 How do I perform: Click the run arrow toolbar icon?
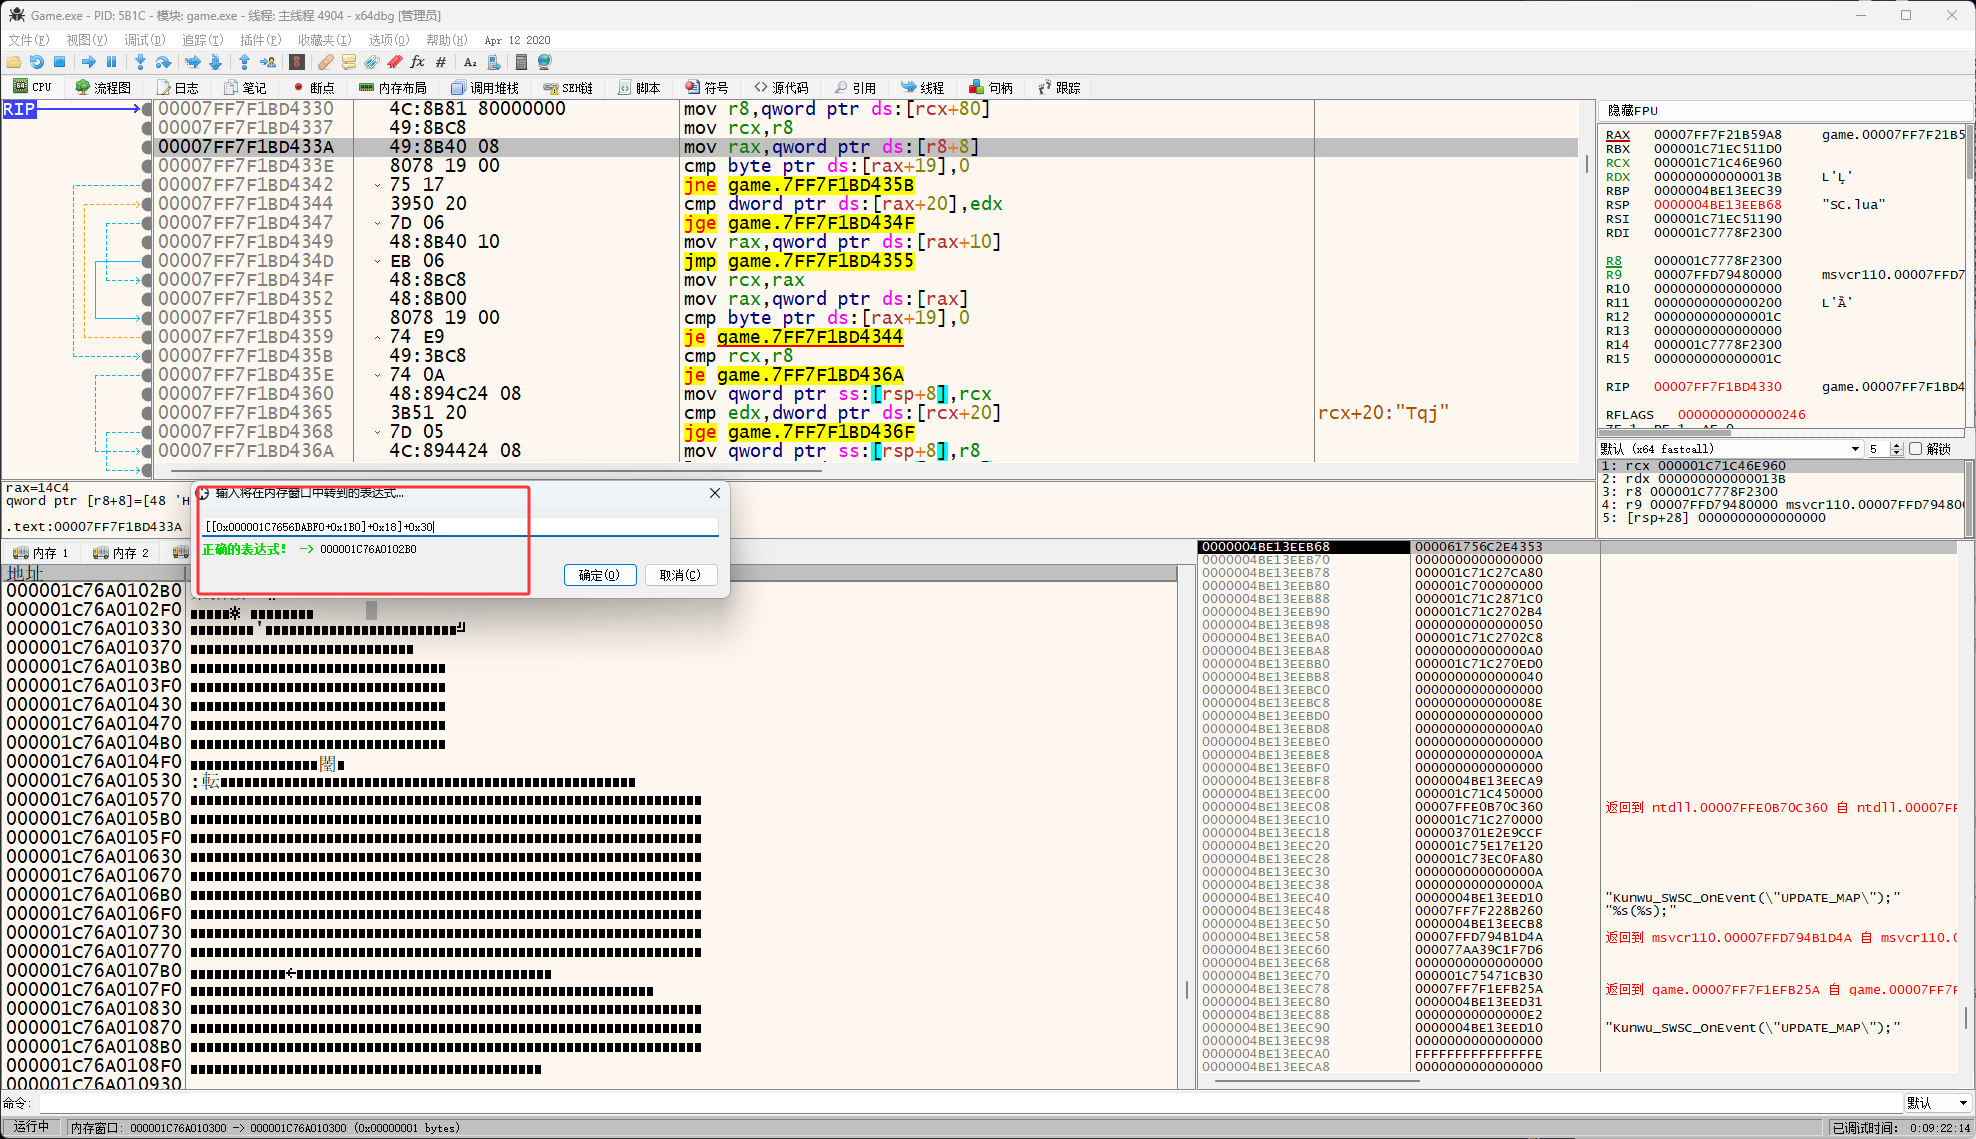pos(89,62)
